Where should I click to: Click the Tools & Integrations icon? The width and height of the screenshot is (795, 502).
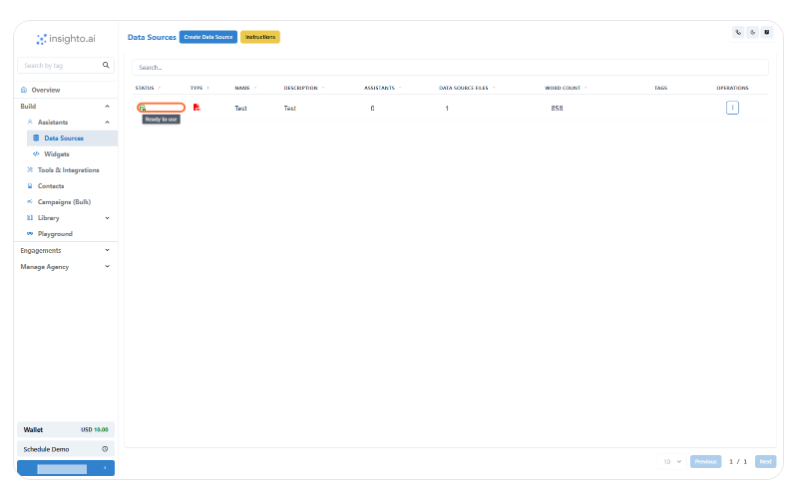coord(30,170)
